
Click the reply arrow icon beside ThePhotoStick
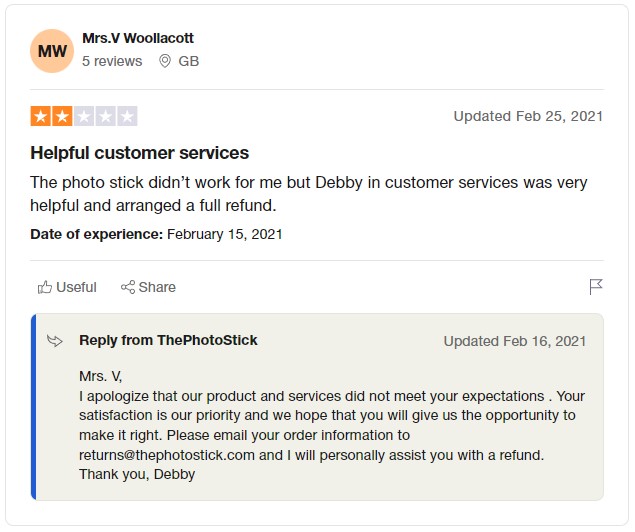[x=55, y=341]
